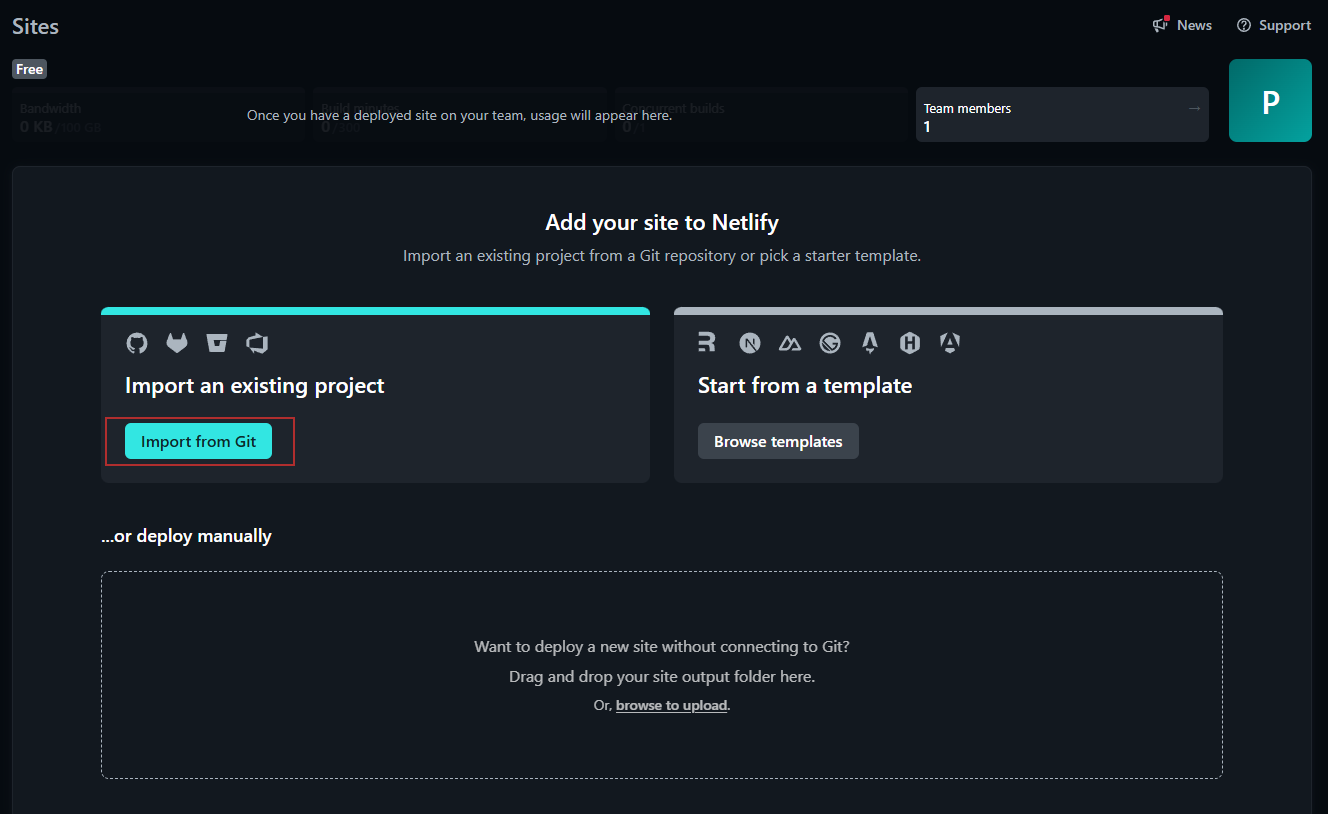
Task: Click the 'Import an existing project' title
Action: [x=255, y=385]
